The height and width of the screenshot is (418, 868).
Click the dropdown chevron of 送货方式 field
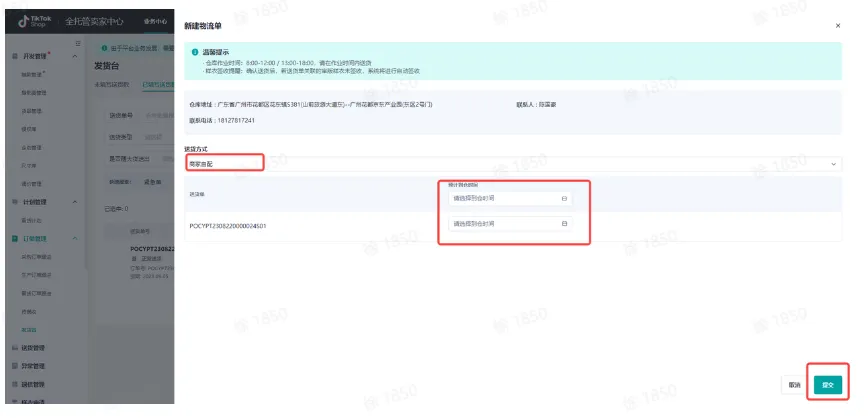pos(834,164)
